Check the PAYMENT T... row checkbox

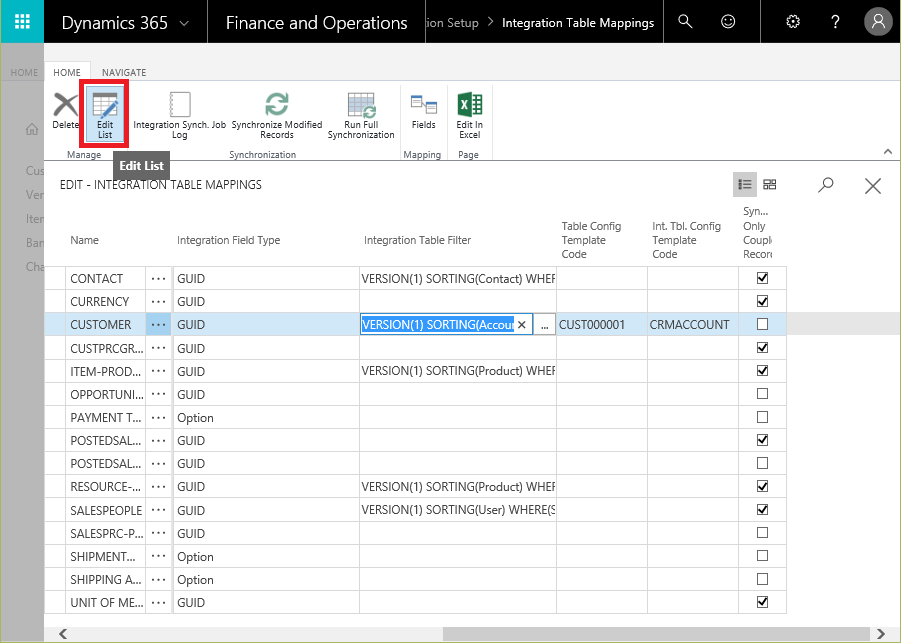(x=763, y=417)
